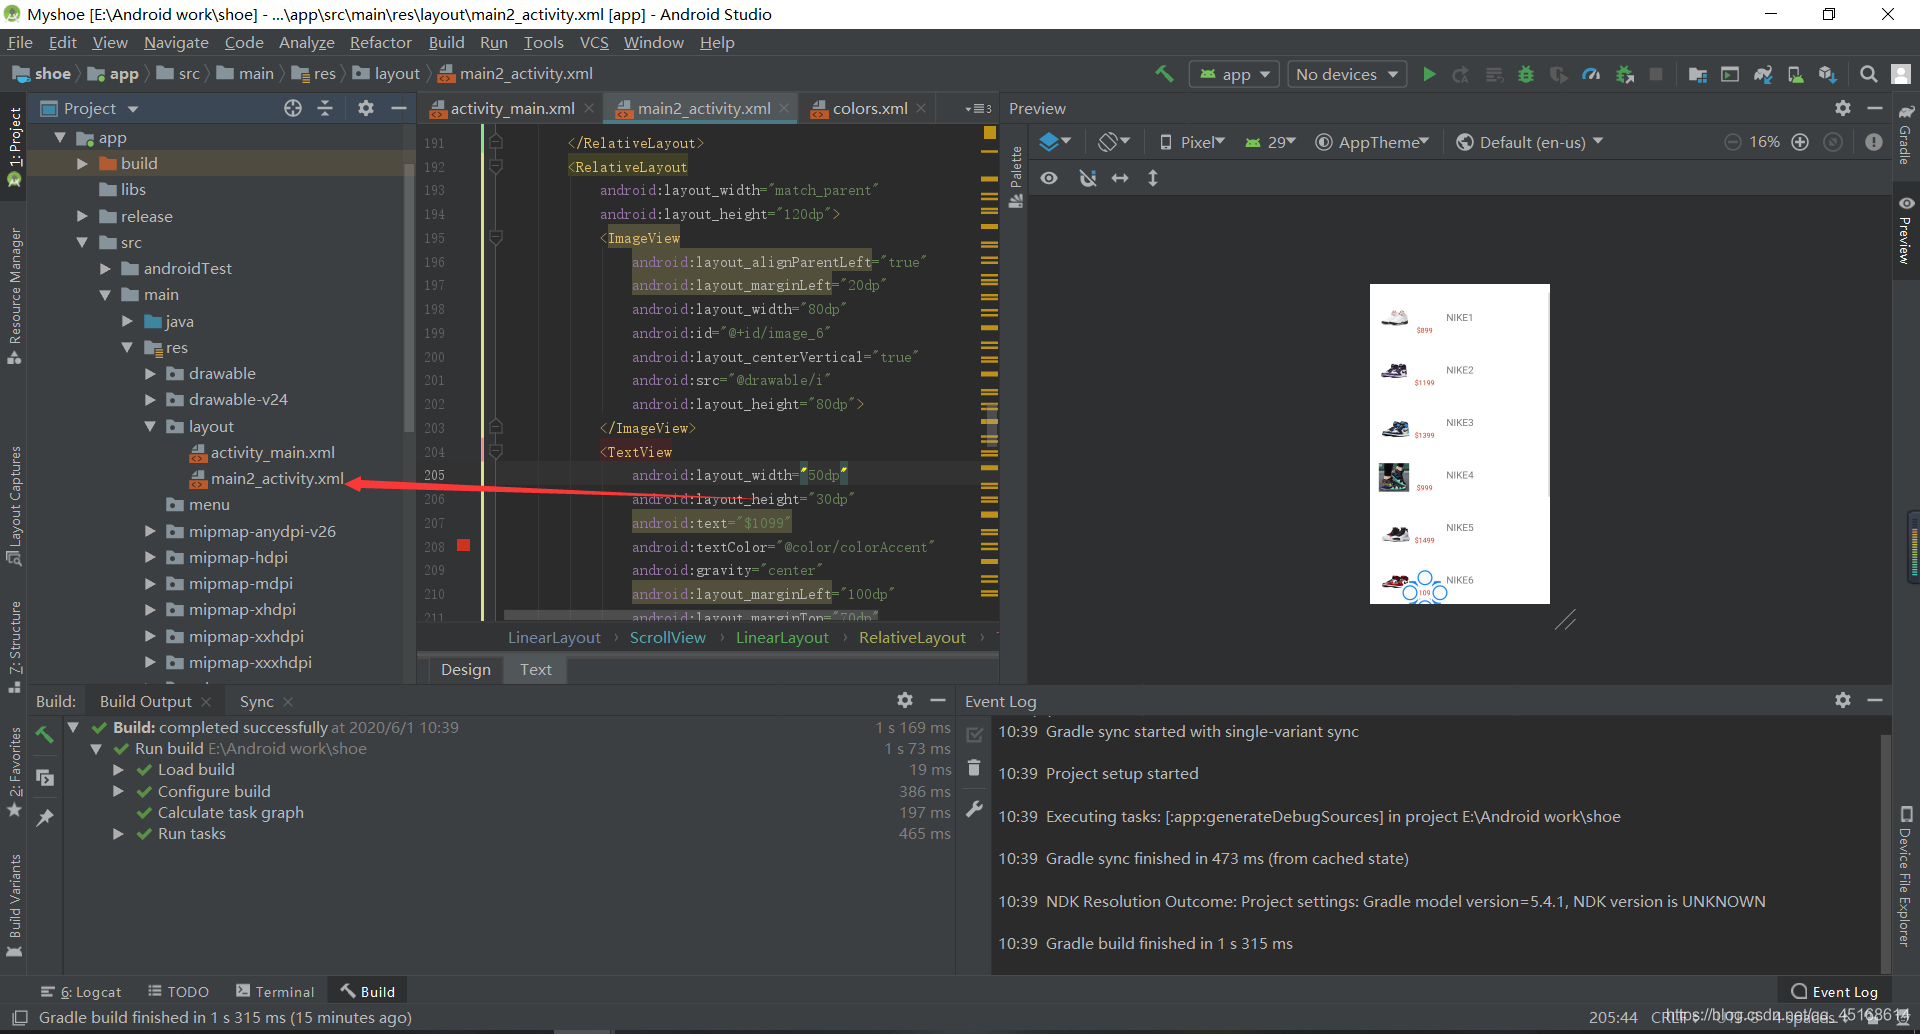Open the Refactor menu
The image size is (1920, 1034).
click(380, 42)
